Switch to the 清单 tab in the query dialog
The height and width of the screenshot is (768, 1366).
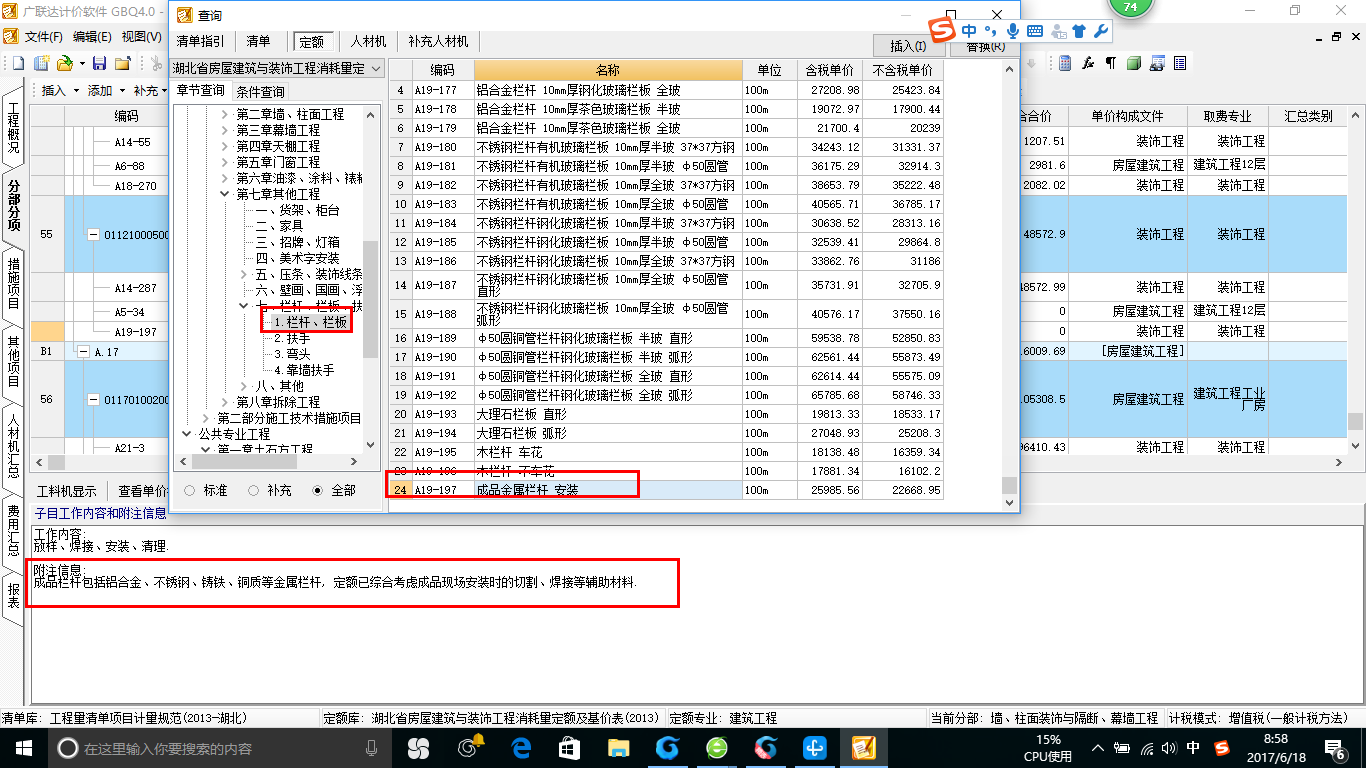tap(258, 41)
